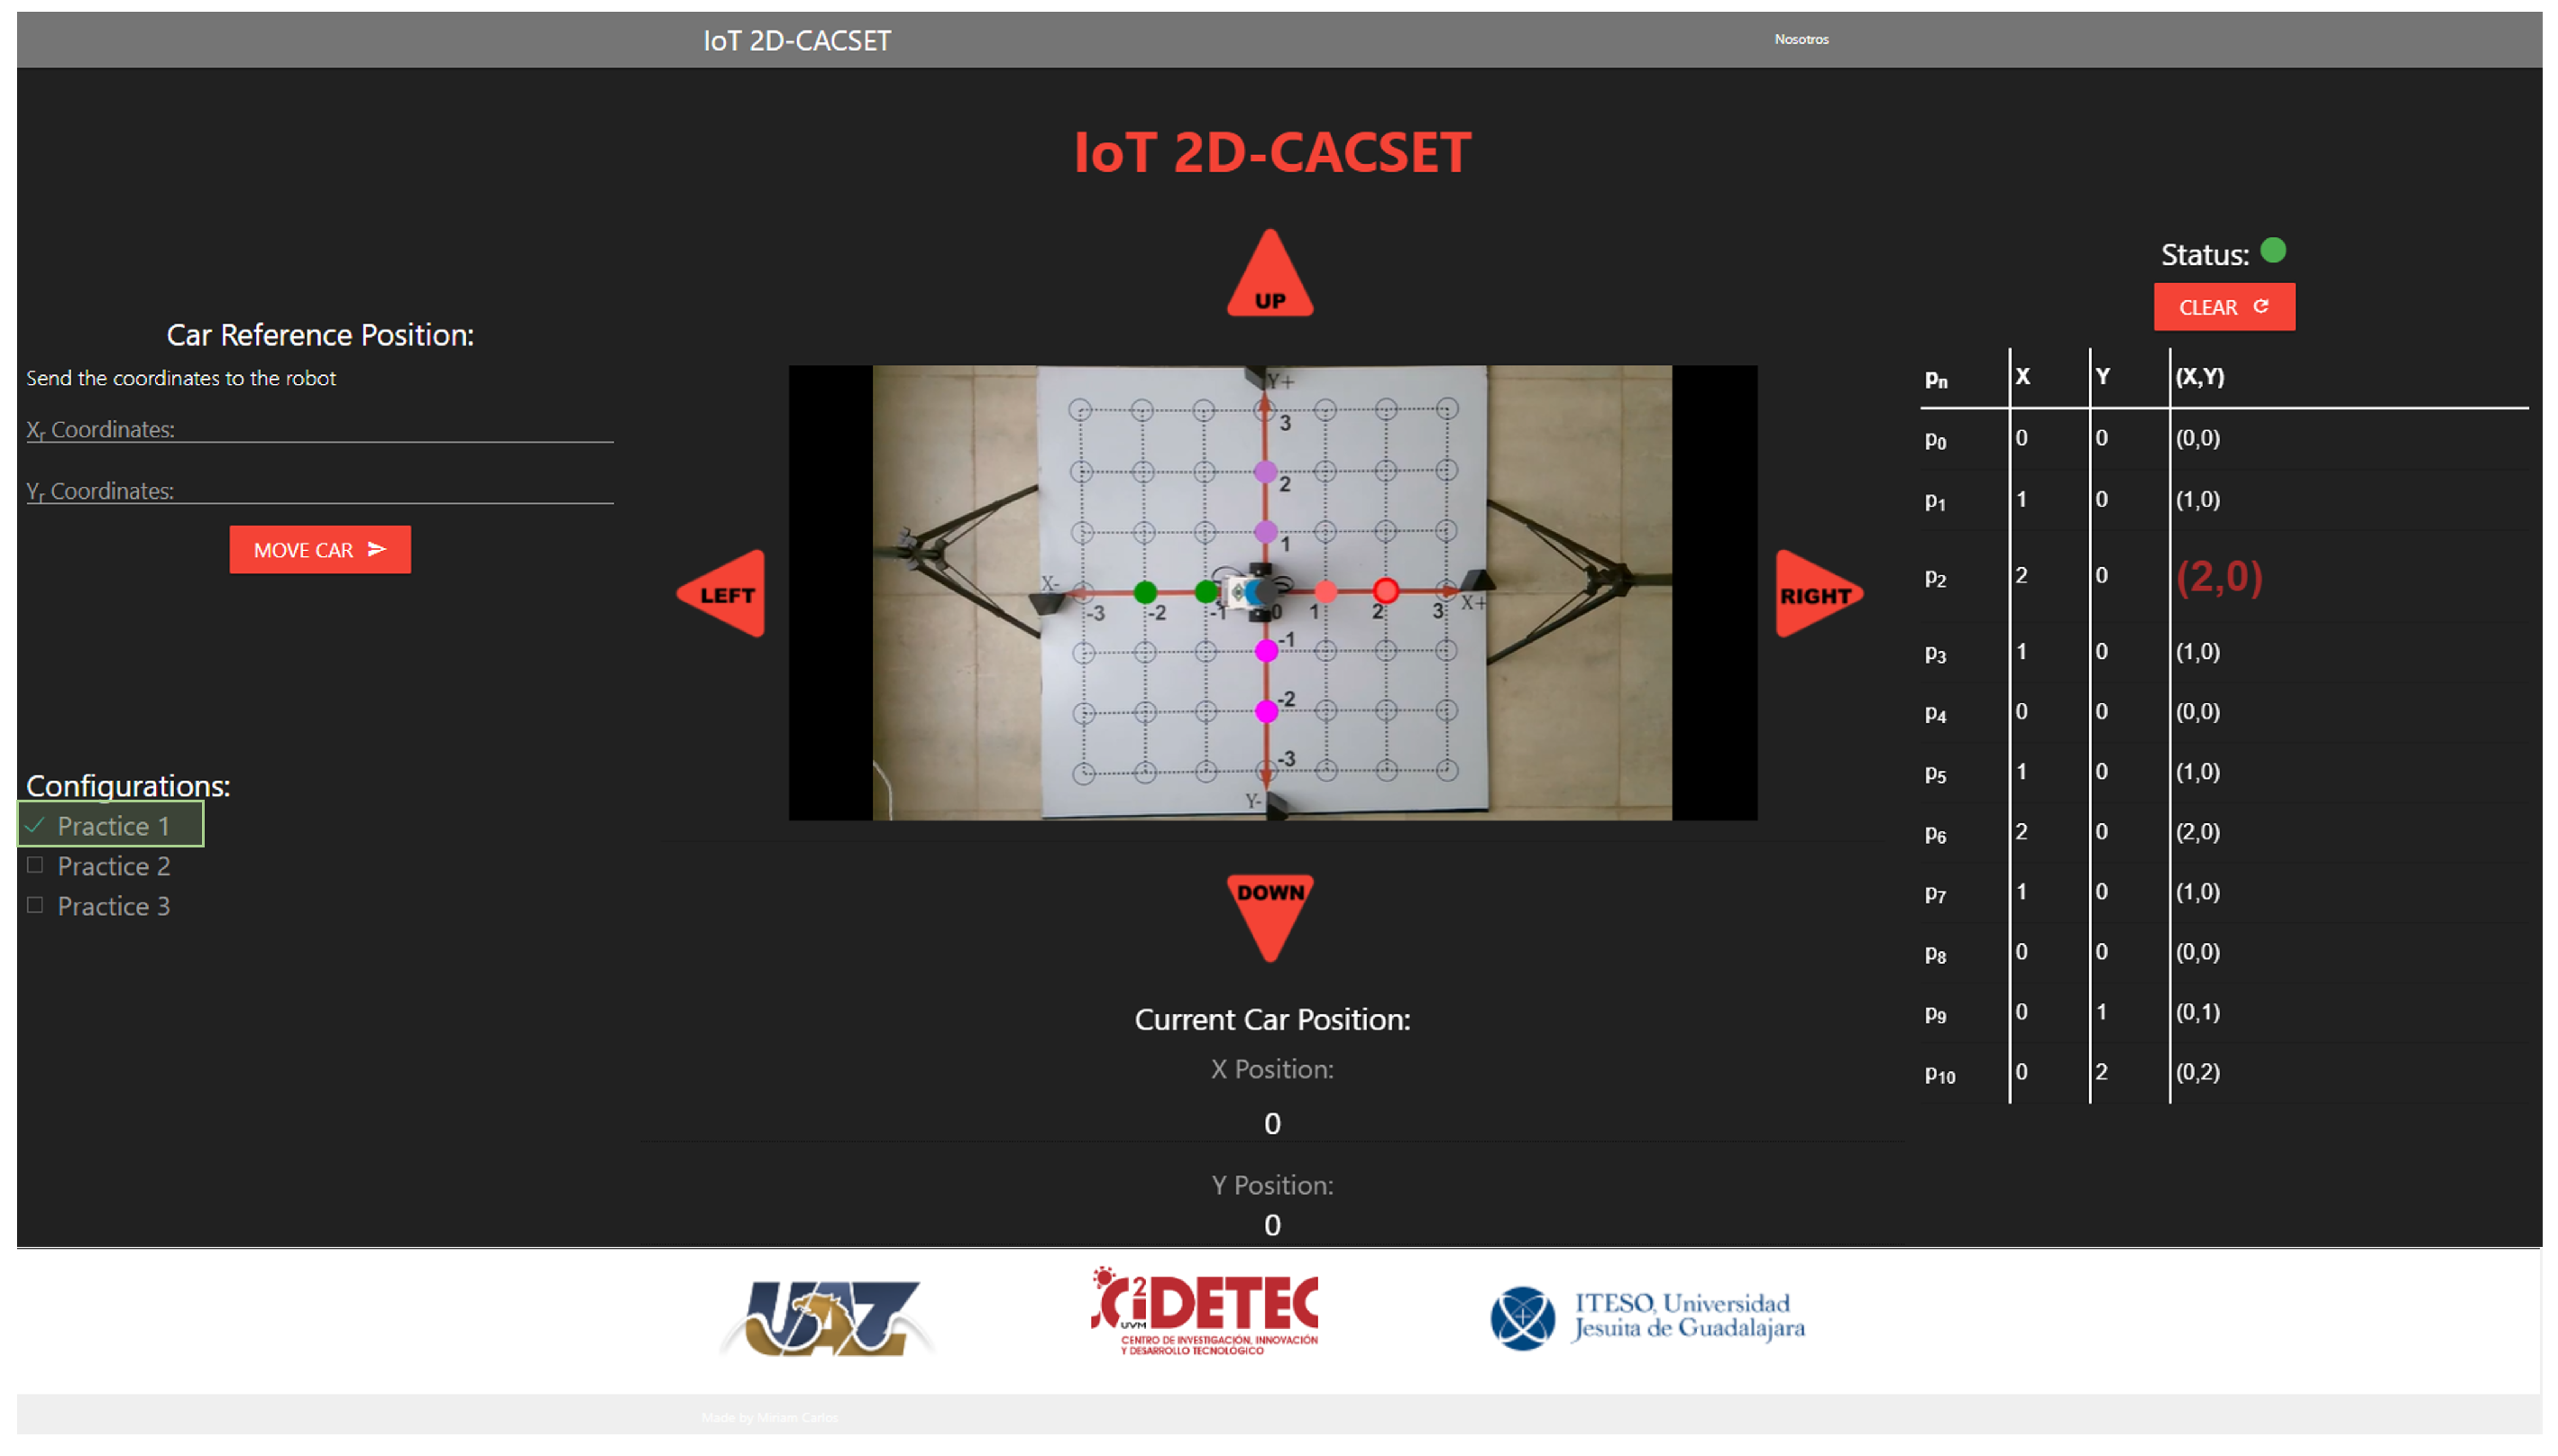The image size is (2558, 1456).
Task: Click the IoT 2D-CACSET navbar title
Action: pos(796,40)
